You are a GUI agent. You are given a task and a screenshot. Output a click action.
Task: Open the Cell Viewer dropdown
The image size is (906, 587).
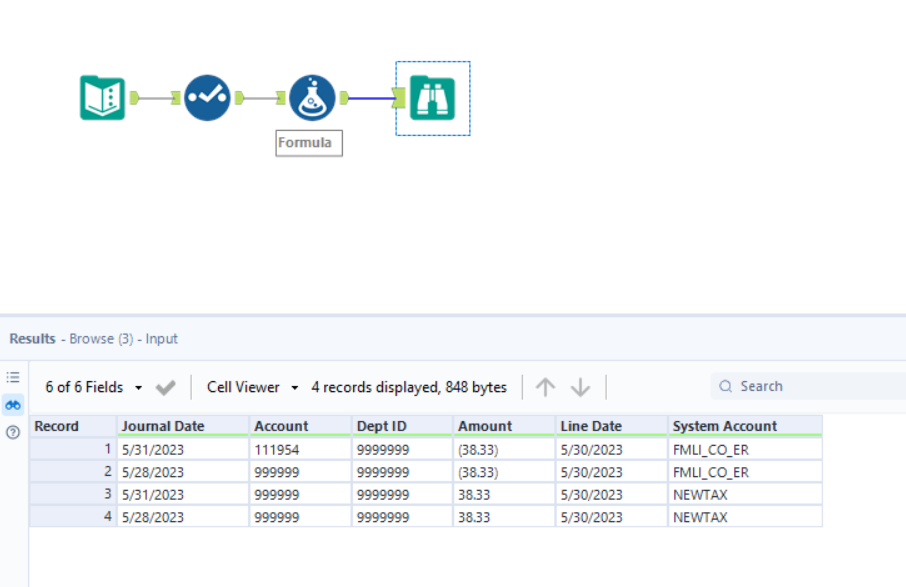click(x=248, y=386)
